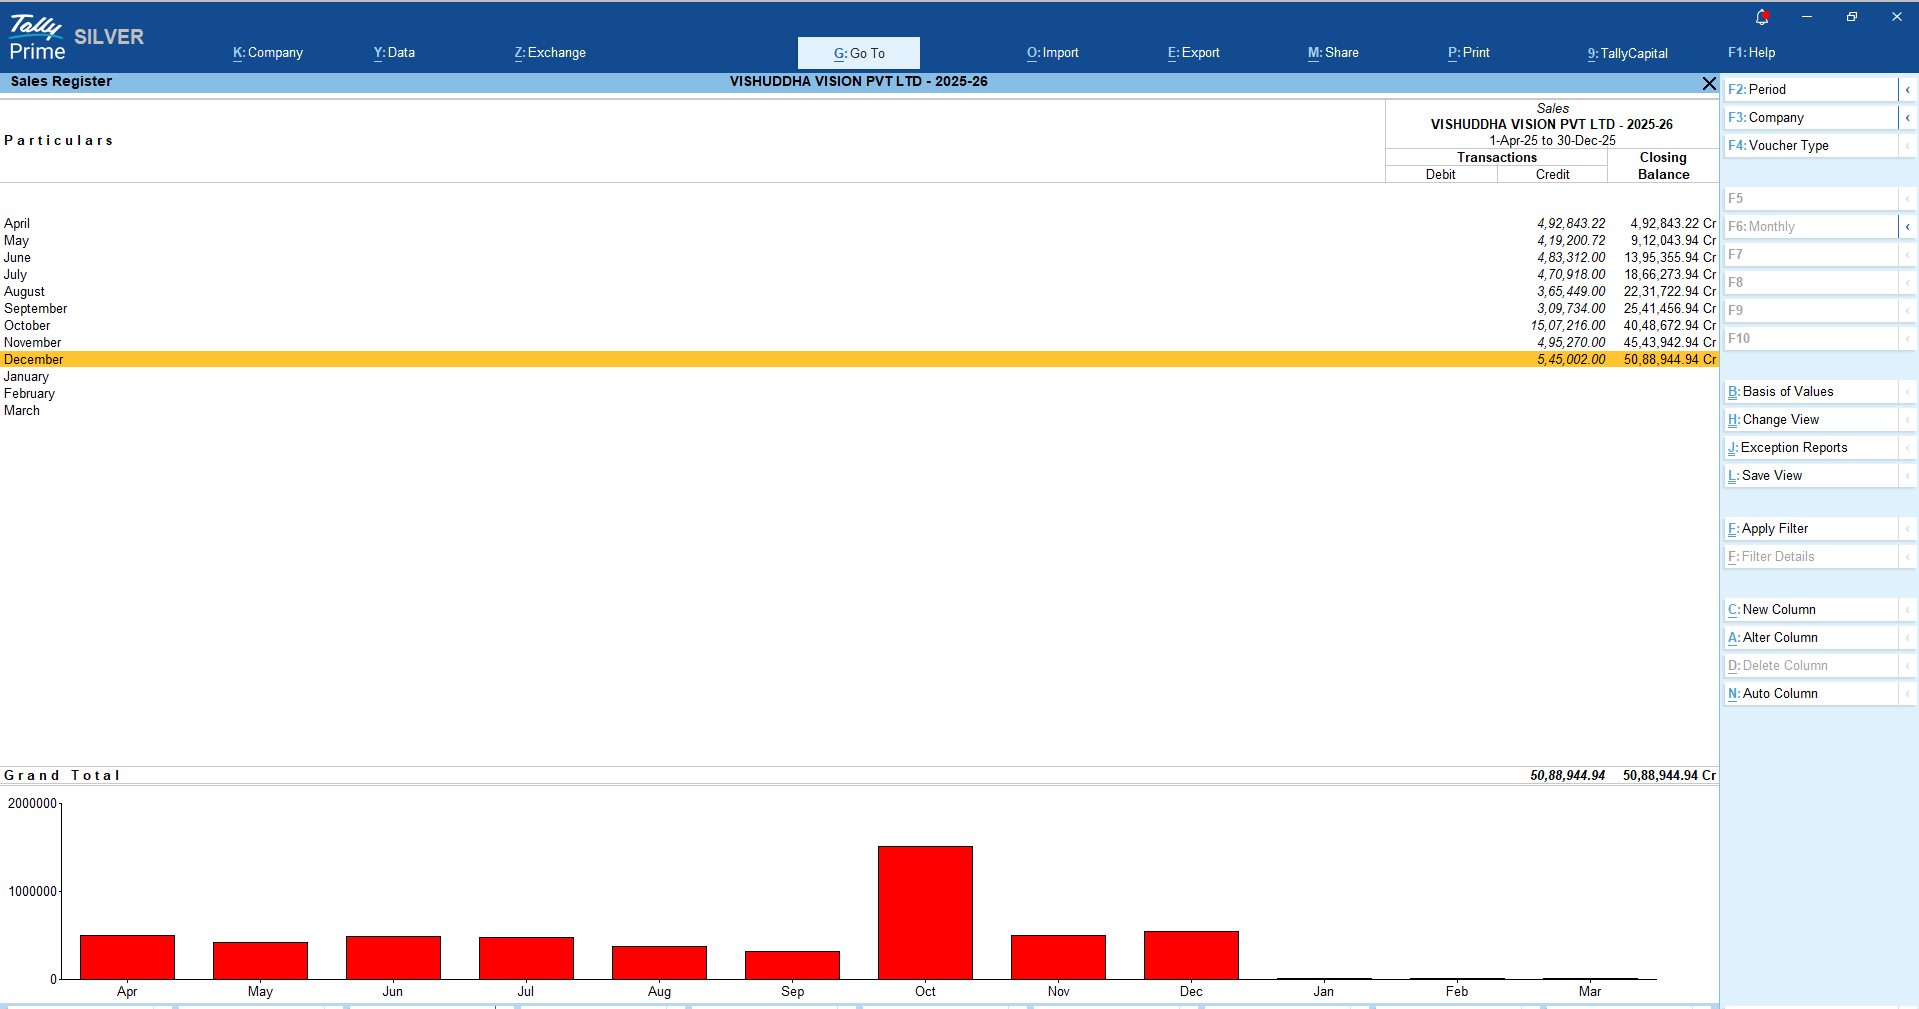This screenshot has width=1919, height=1009.
Task: Expand the F3 Company side arrow
Action: pyautogui.click(x=1907, y=118)
